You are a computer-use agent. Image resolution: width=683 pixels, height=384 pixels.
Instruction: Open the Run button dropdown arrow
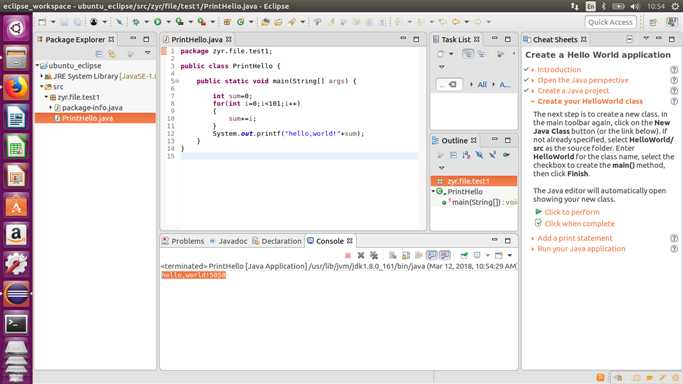click(x=168, y=22)
